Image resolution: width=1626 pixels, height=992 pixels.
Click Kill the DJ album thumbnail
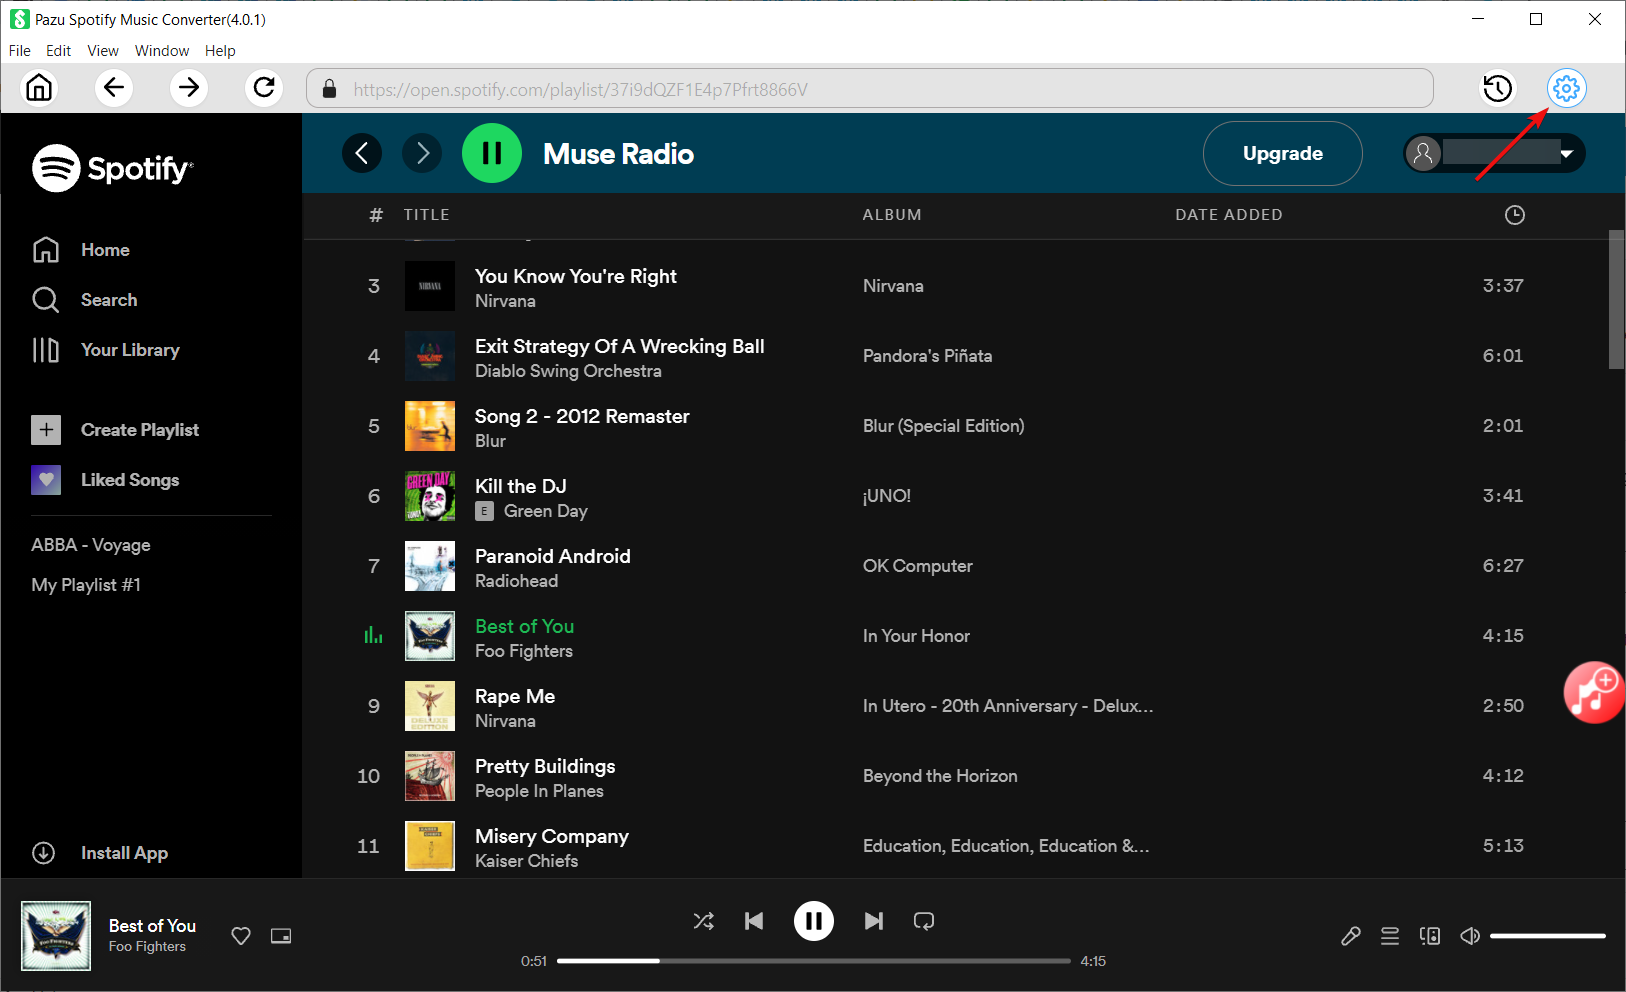(430, 496)
